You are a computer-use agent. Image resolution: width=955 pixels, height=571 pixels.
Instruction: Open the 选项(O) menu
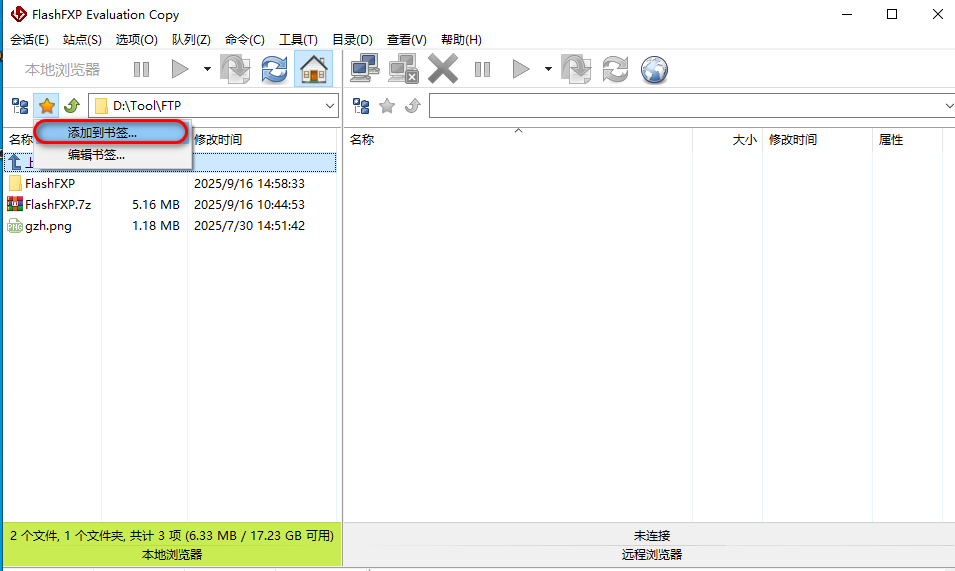[x=136, y=40]
